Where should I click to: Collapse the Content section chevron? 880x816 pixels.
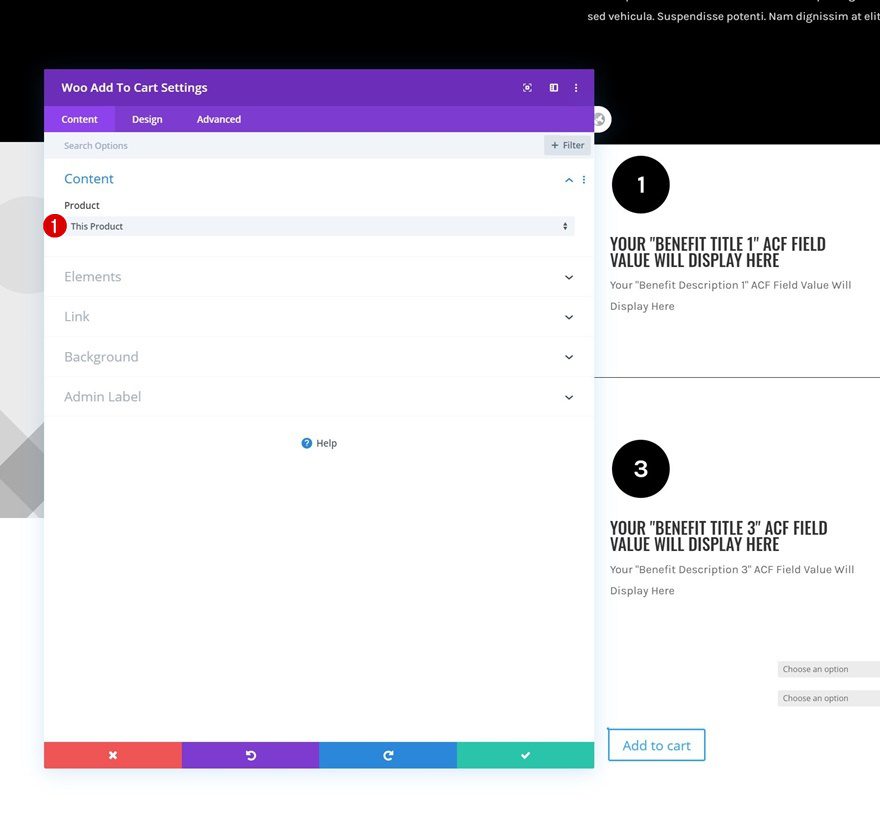click(569, 180)
